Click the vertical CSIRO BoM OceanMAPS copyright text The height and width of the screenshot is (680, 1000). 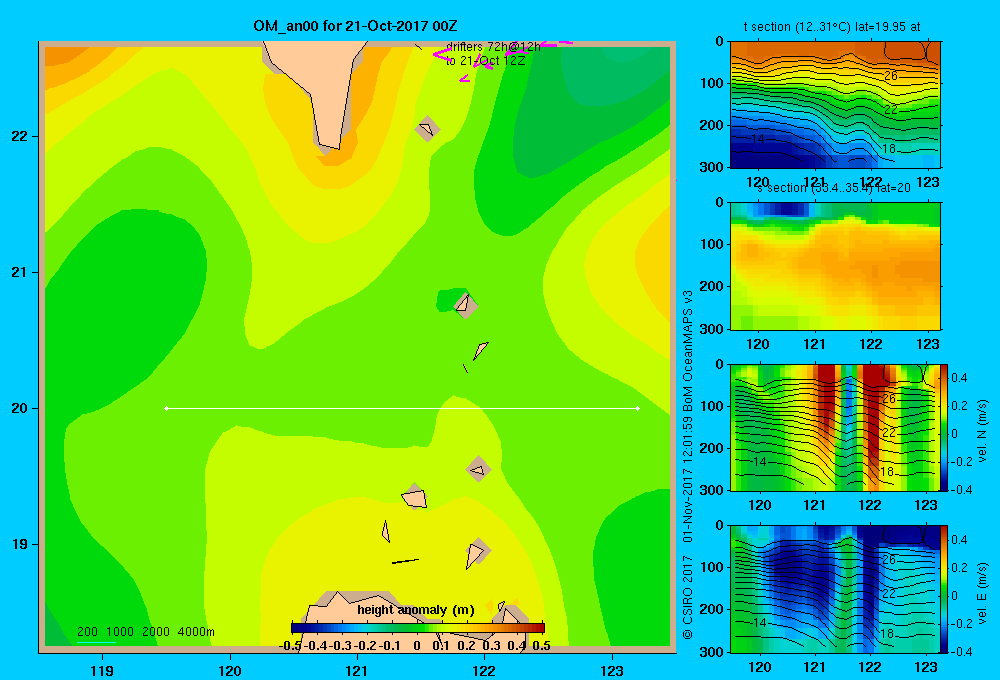pos(688,465)
